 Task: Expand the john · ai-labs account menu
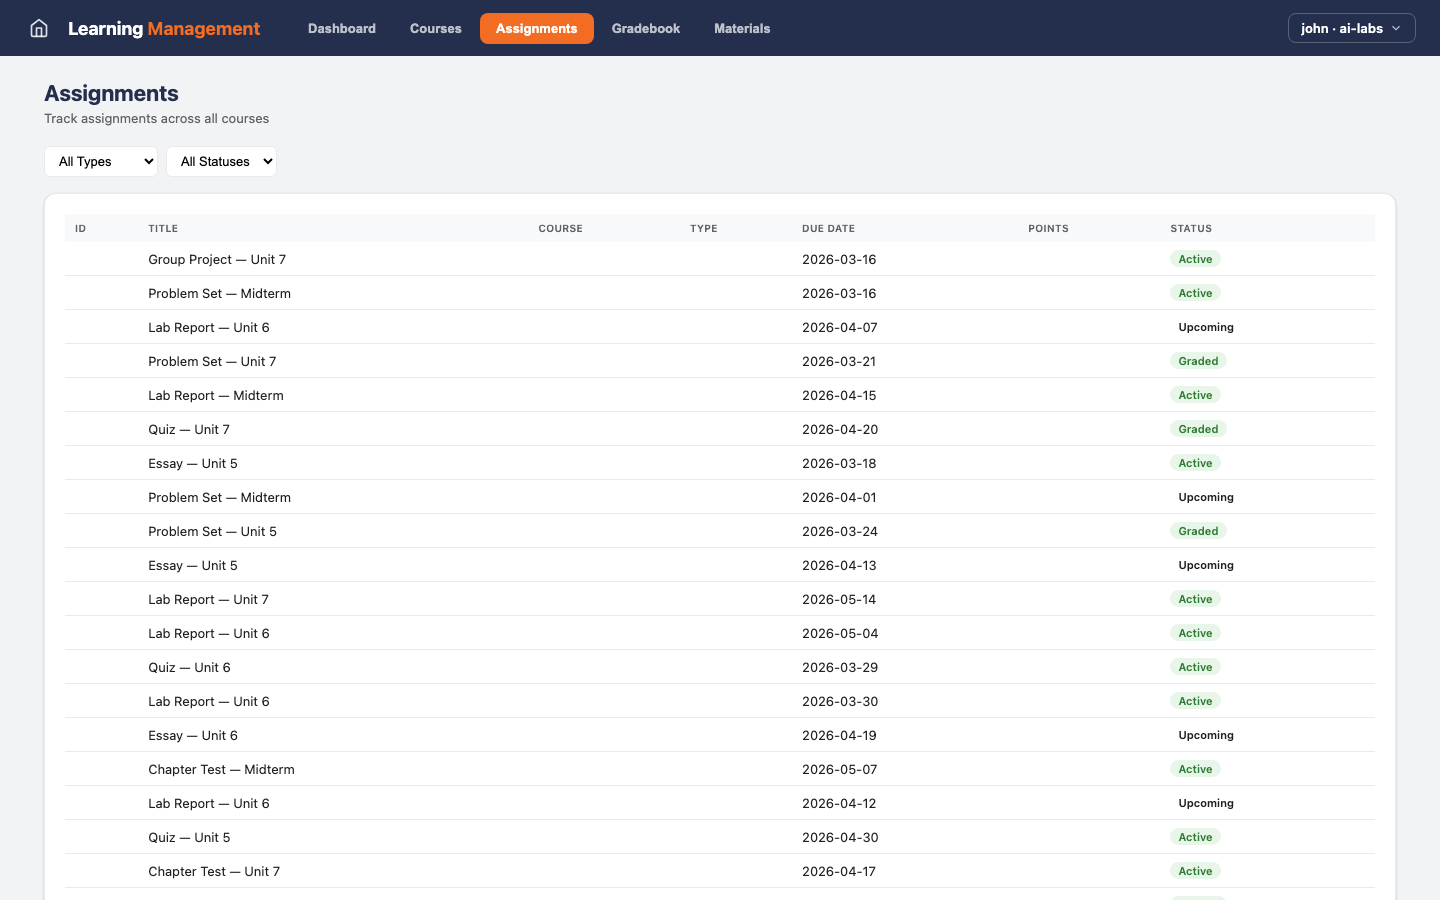pos(1351,28)
